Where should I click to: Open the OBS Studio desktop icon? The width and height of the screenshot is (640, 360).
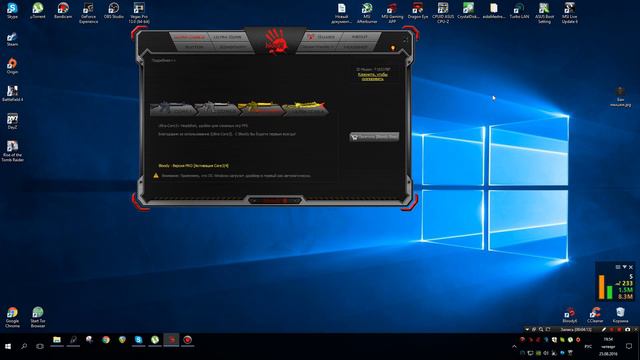point(113,11)
